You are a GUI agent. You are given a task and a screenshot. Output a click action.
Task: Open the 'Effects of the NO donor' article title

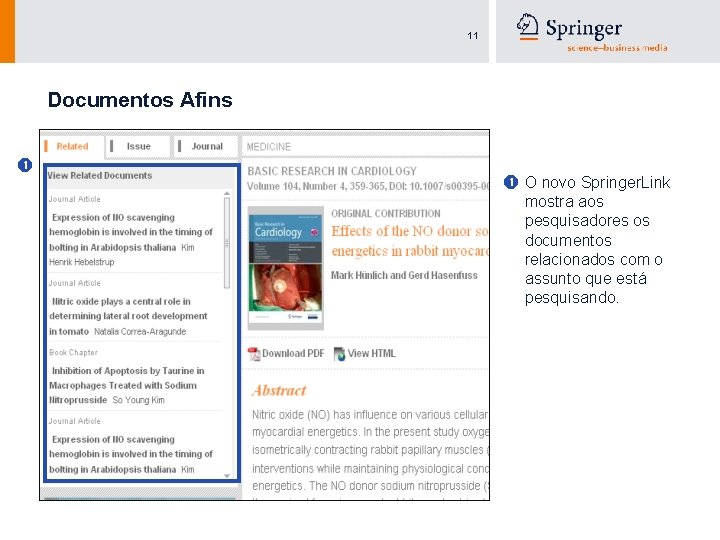pos(410,241)
